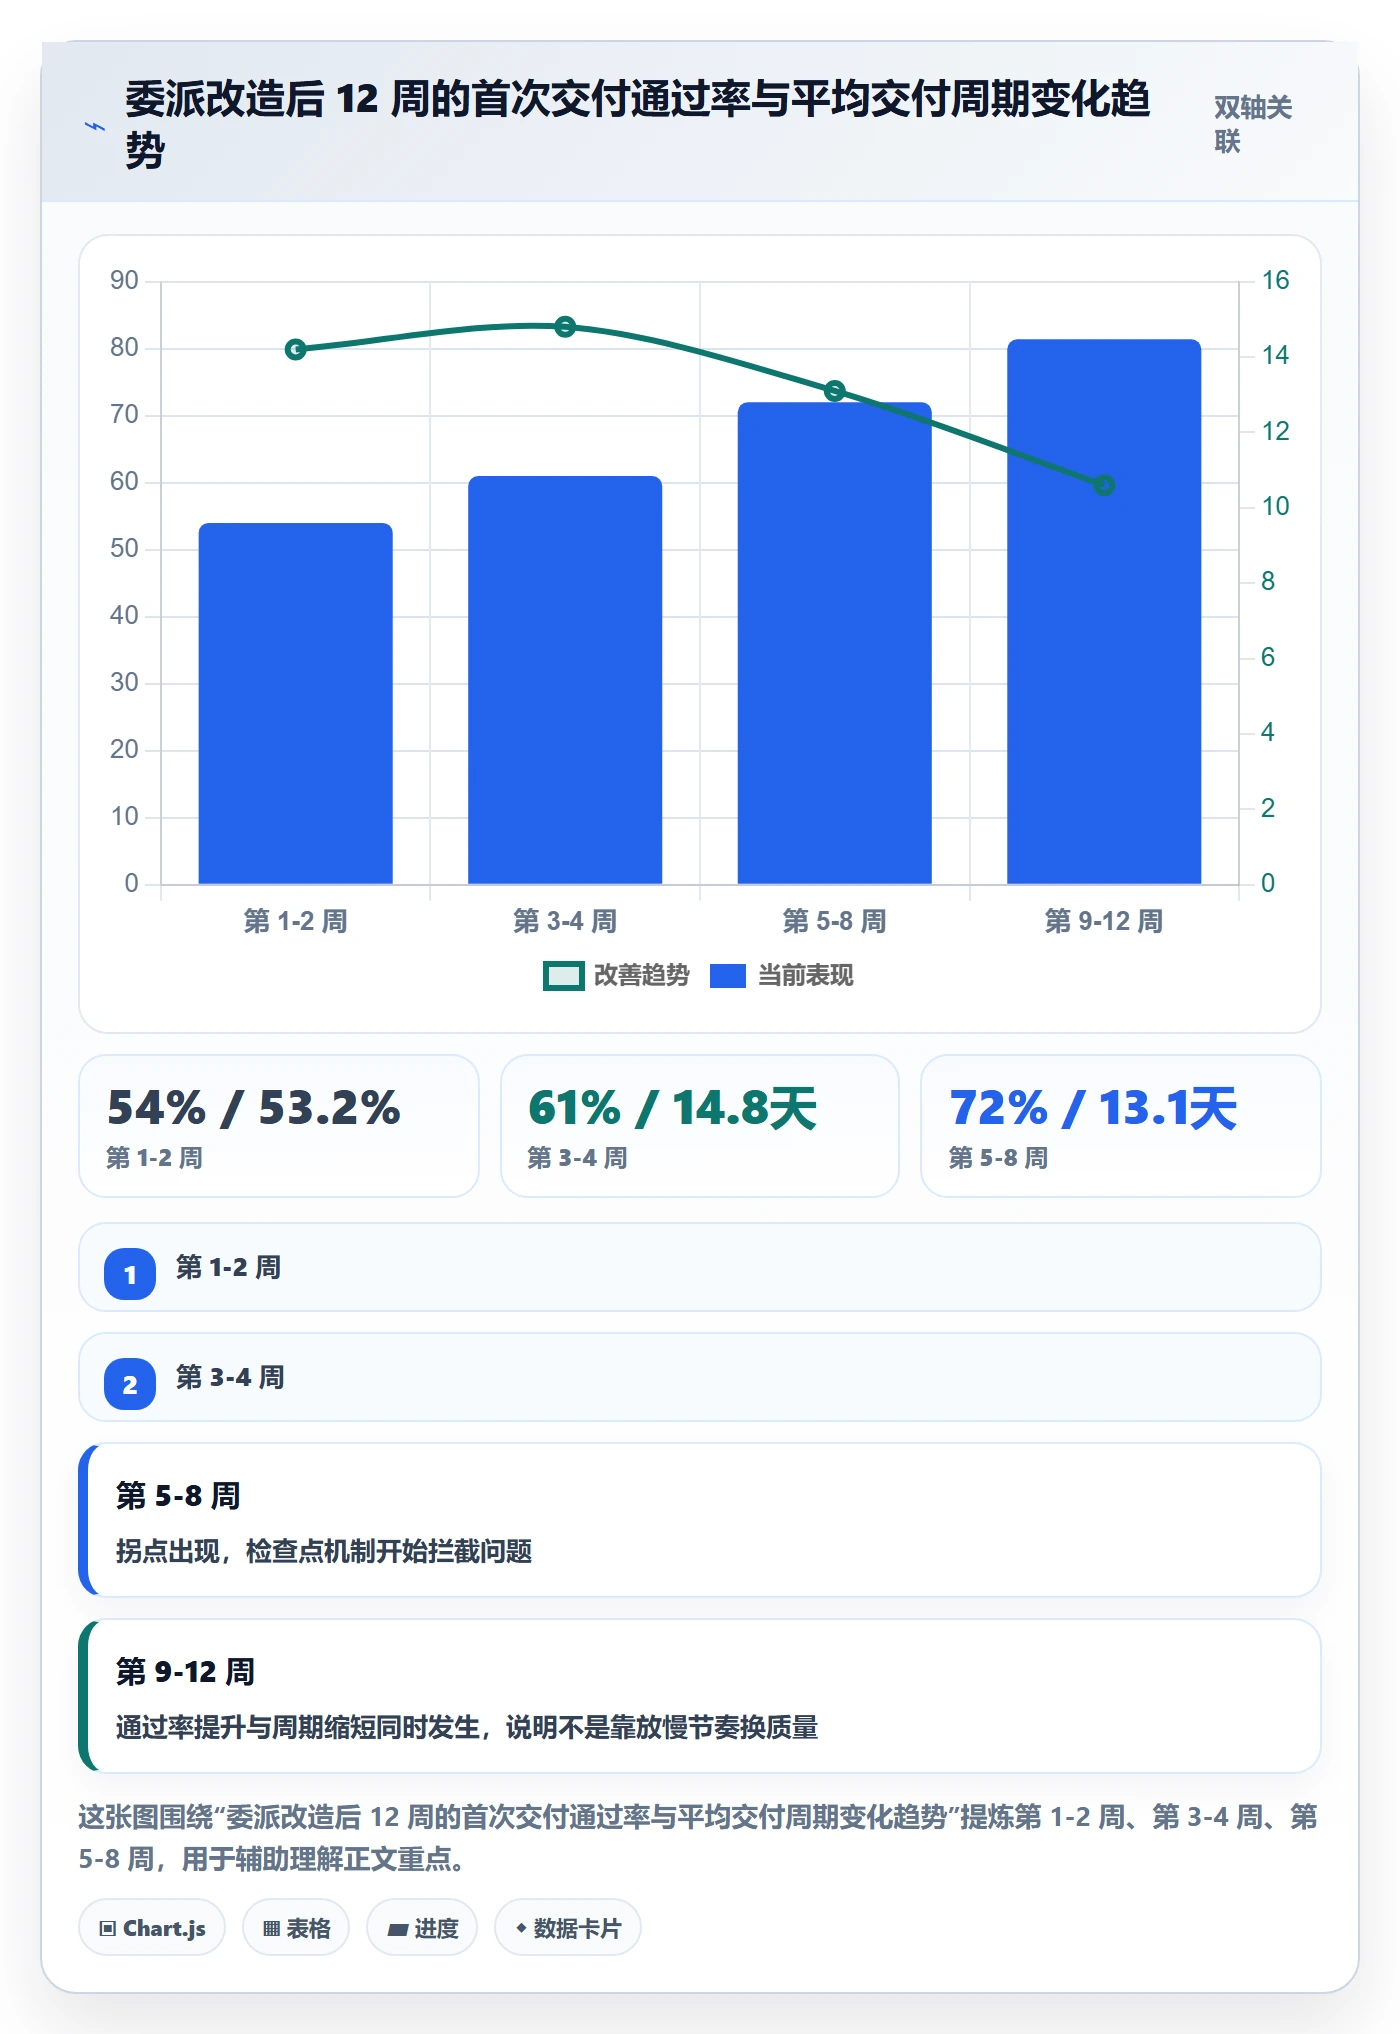The width and height of the screenshot is (1400, 2034).
Task: Select the 61% / 14.8天 stat card
Action: coord(700,1126)
